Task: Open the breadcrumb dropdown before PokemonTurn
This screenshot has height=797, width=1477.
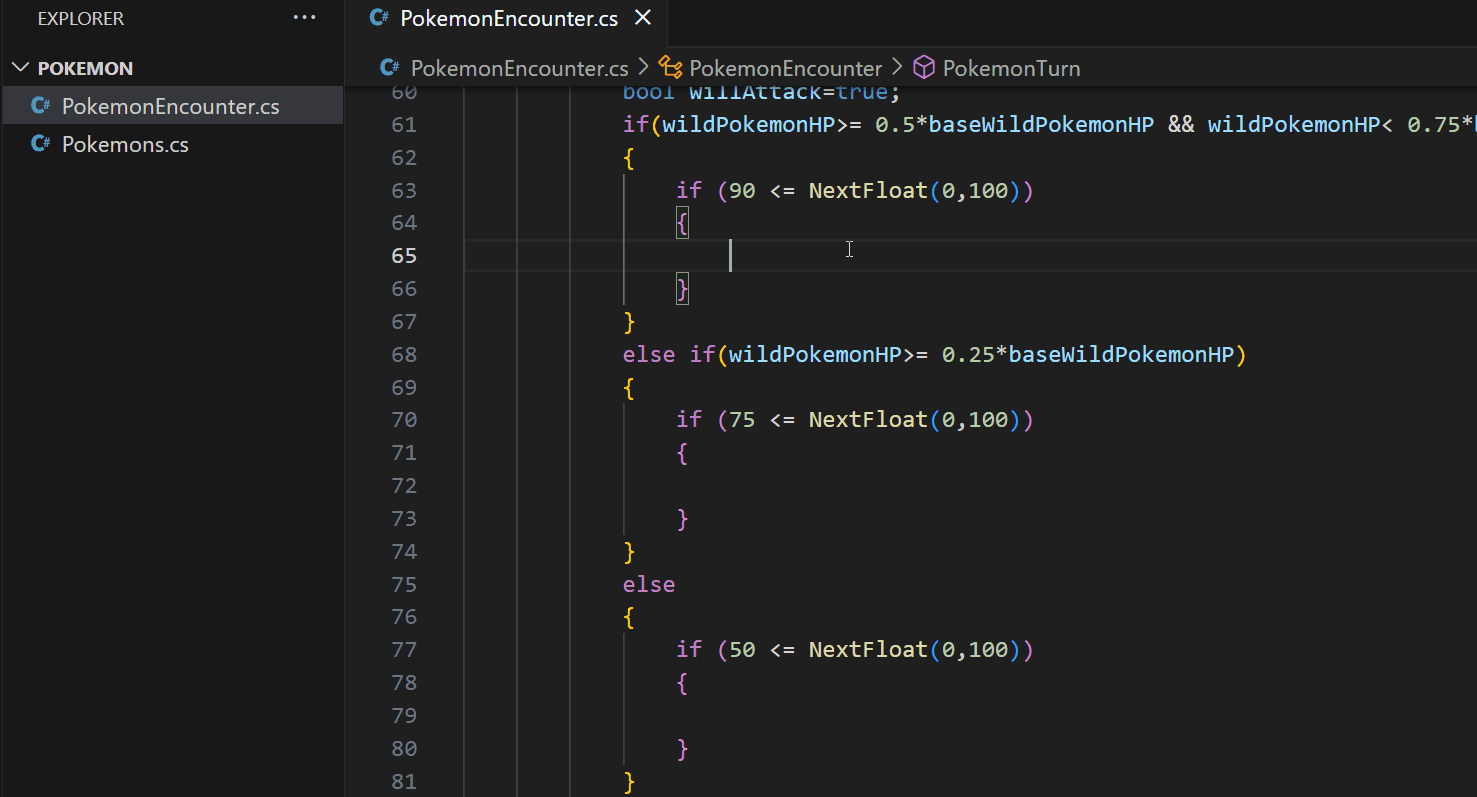Action: point(898,67)
